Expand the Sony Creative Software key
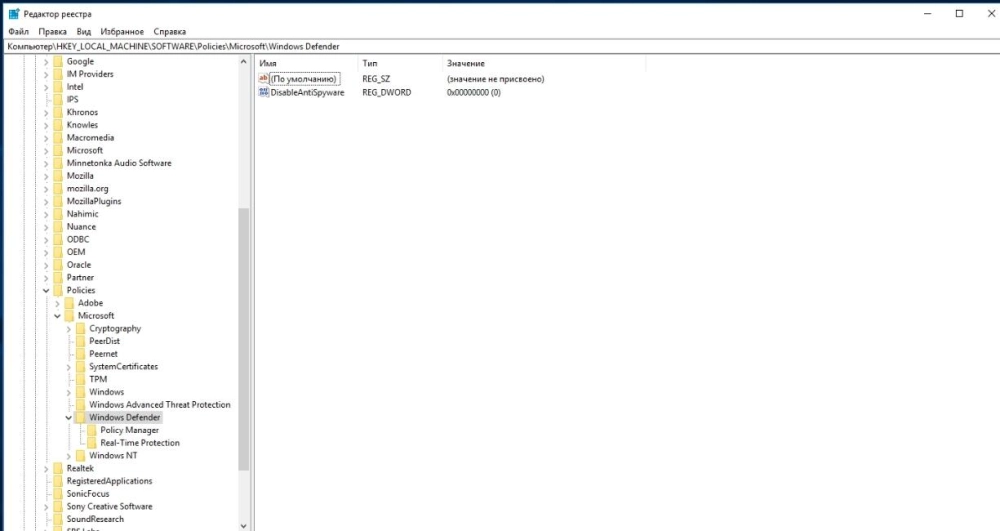This screenshot has width=1000, height=531. pyautogui.click(x=46, y=507)
